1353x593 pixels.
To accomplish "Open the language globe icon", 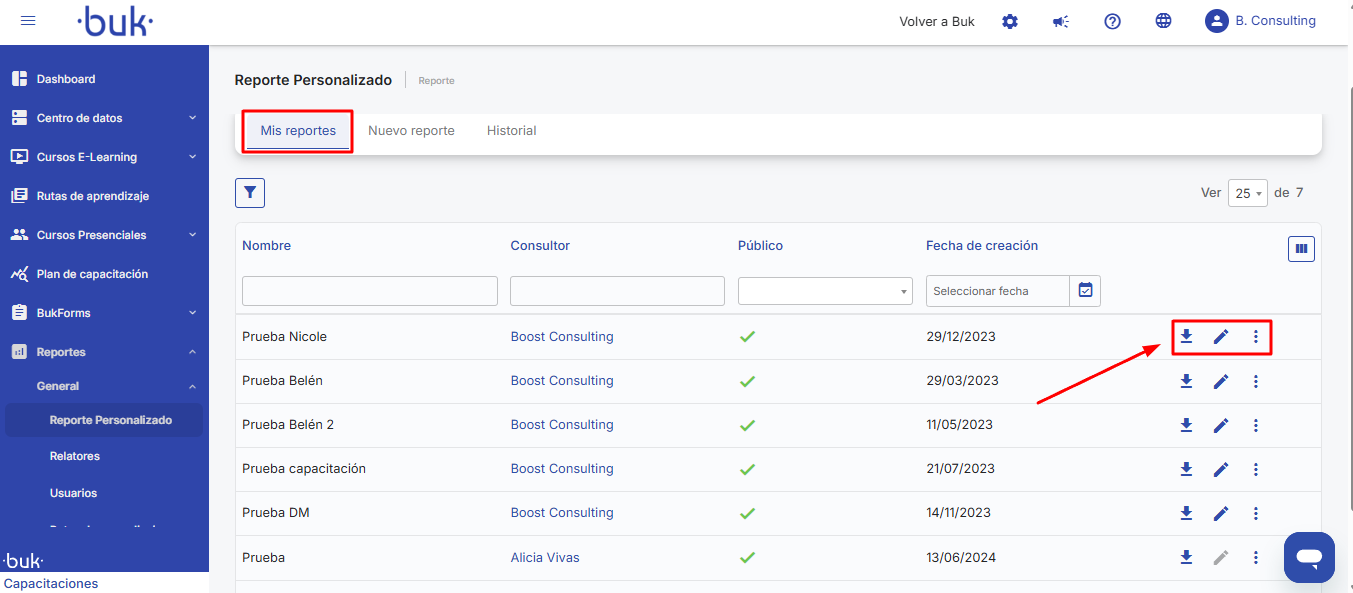I will (1163, 21).
